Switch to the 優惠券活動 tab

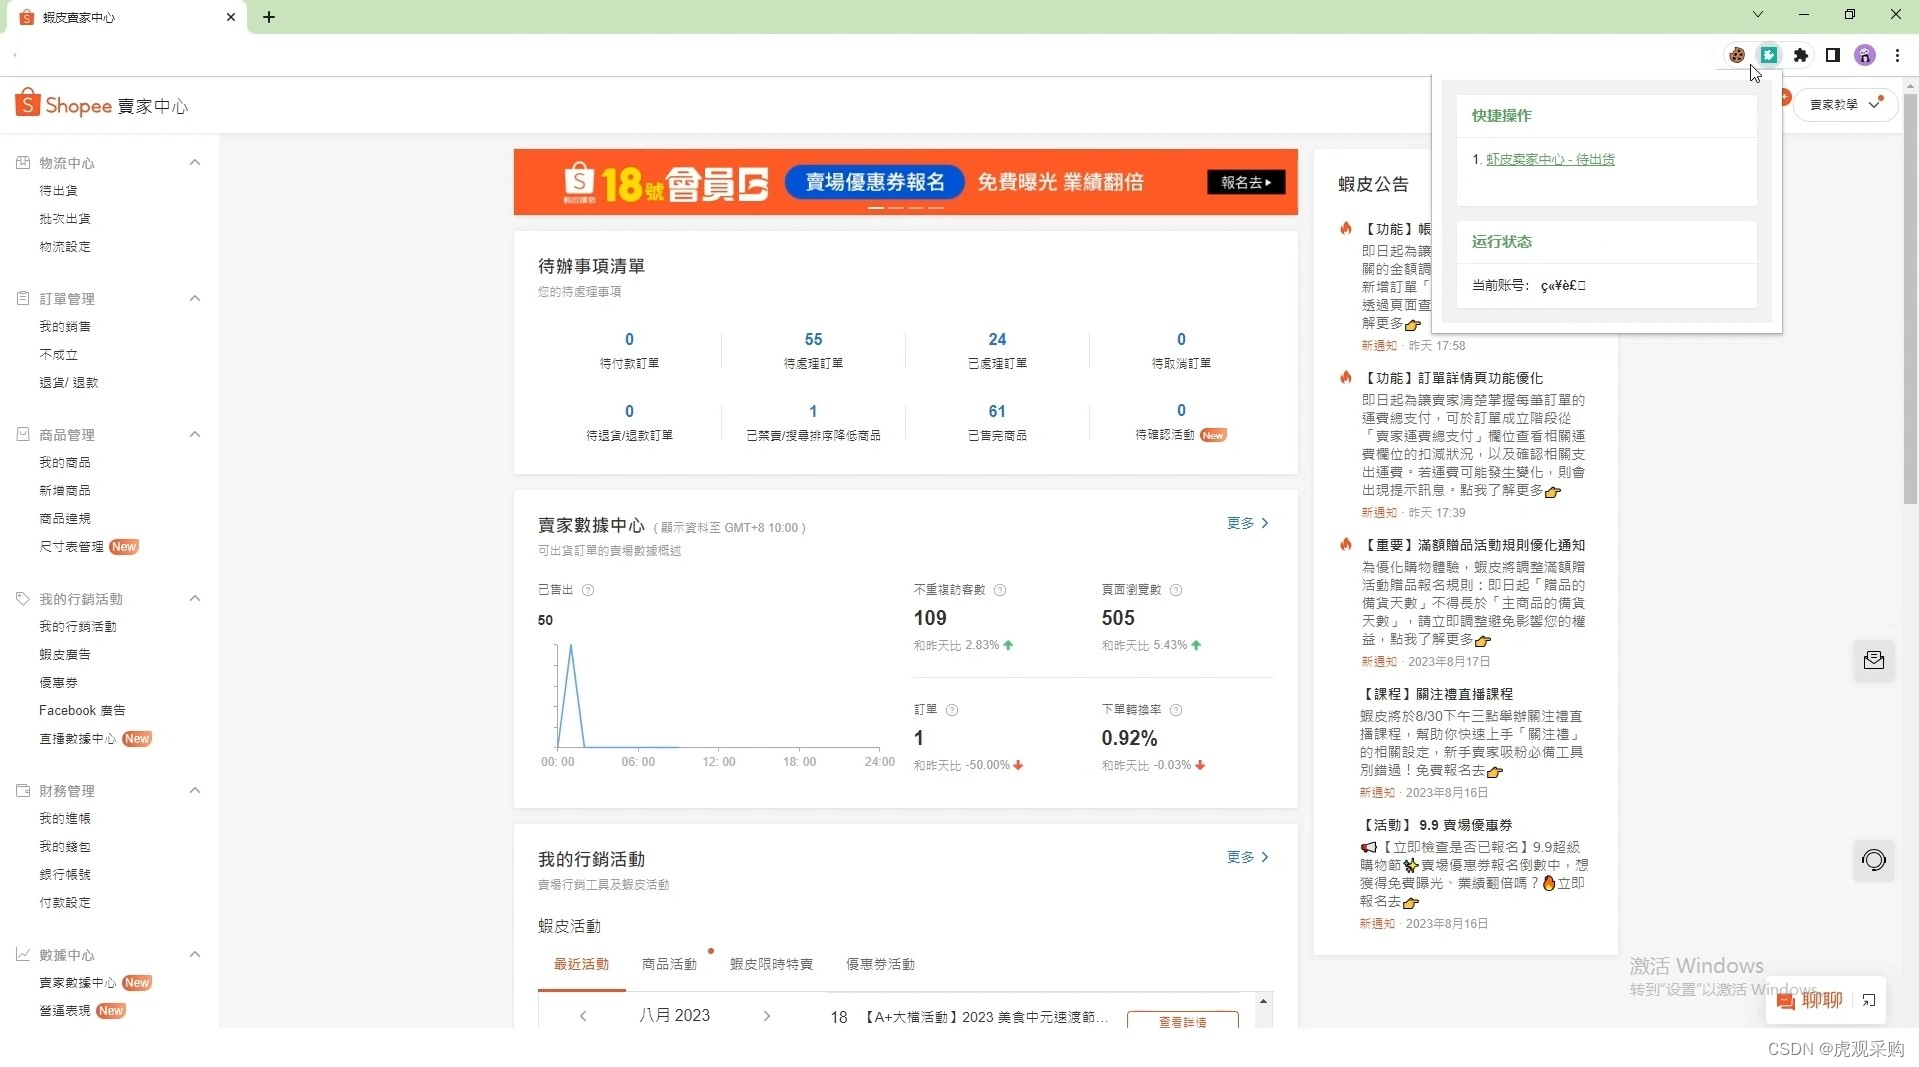click(880, 964)
